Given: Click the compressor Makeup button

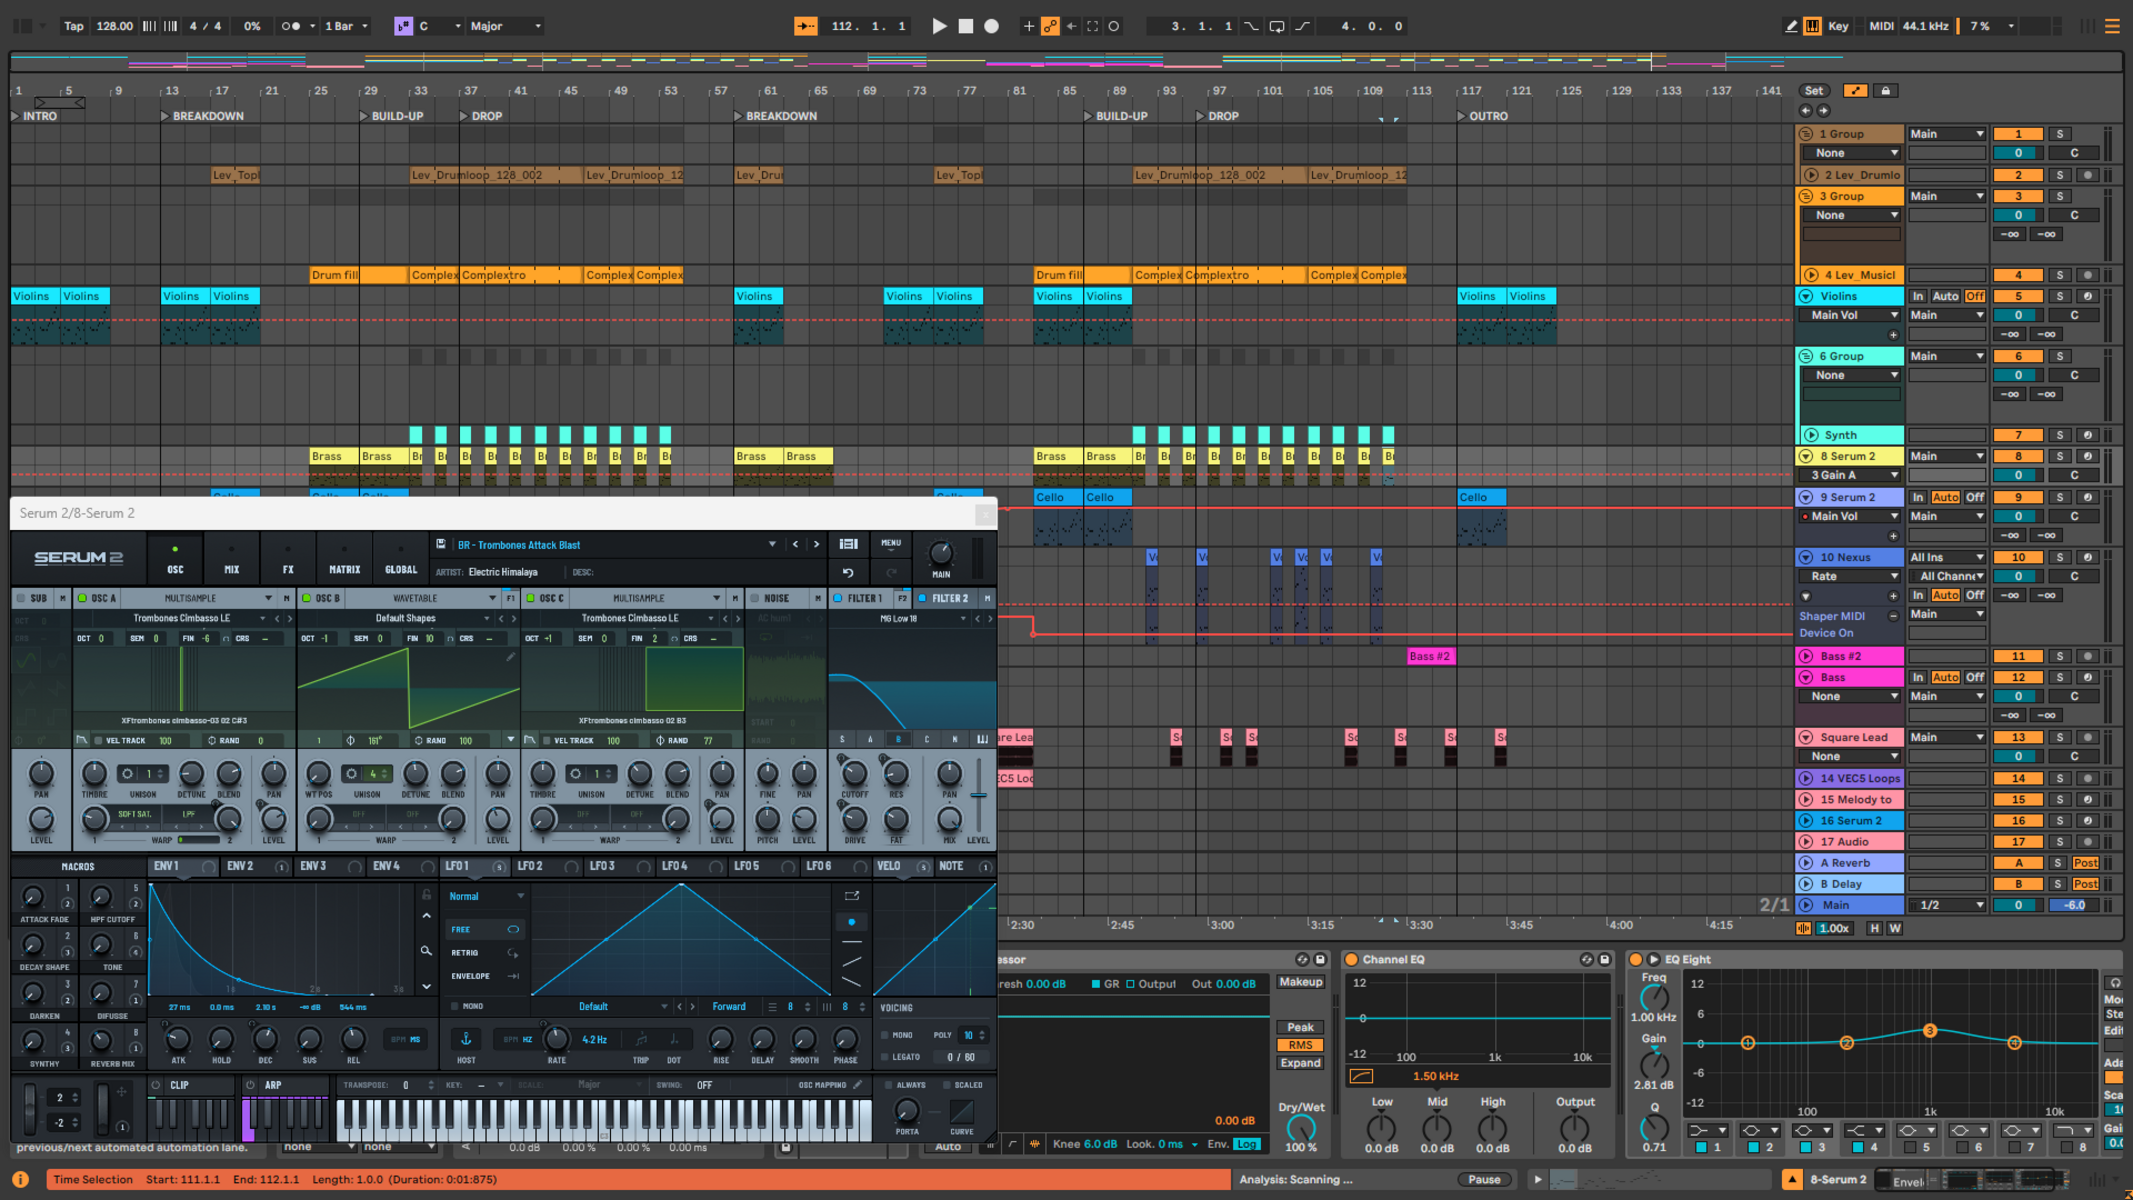Looking at the screenshot, I should 1300,982.
